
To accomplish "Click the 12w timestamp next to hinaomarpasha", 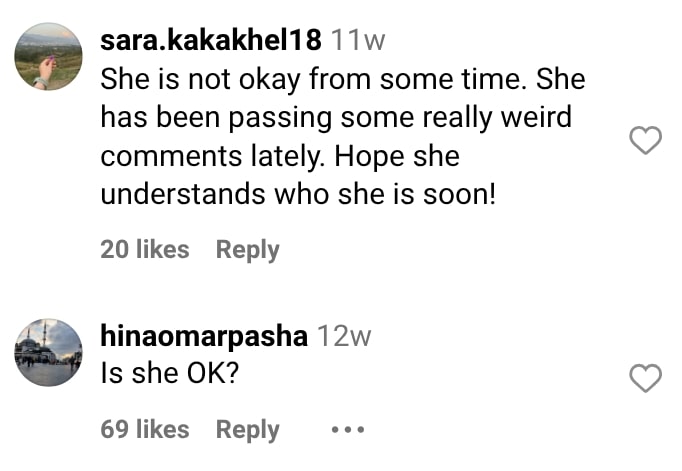I will click(x=343, y=336).
